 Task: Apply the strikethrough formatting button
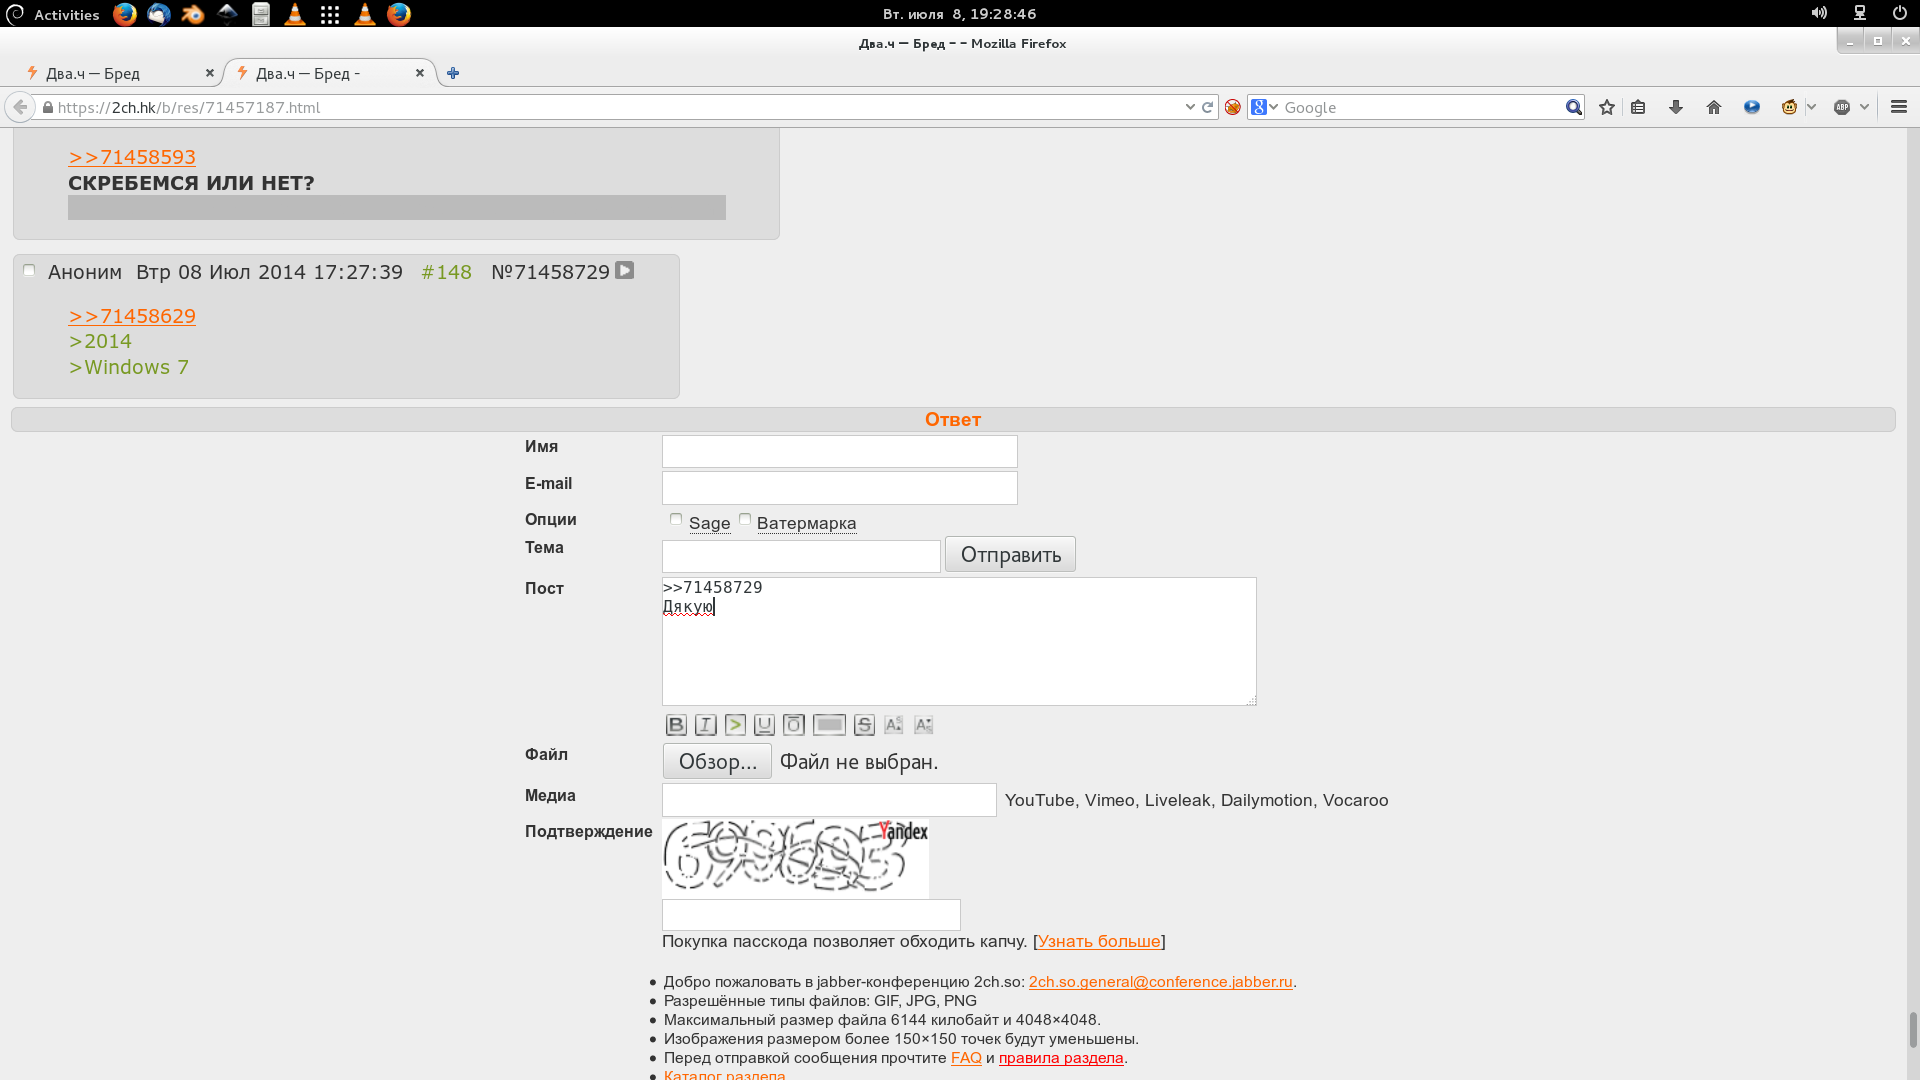pyautogui.click(x=864, y=725)
